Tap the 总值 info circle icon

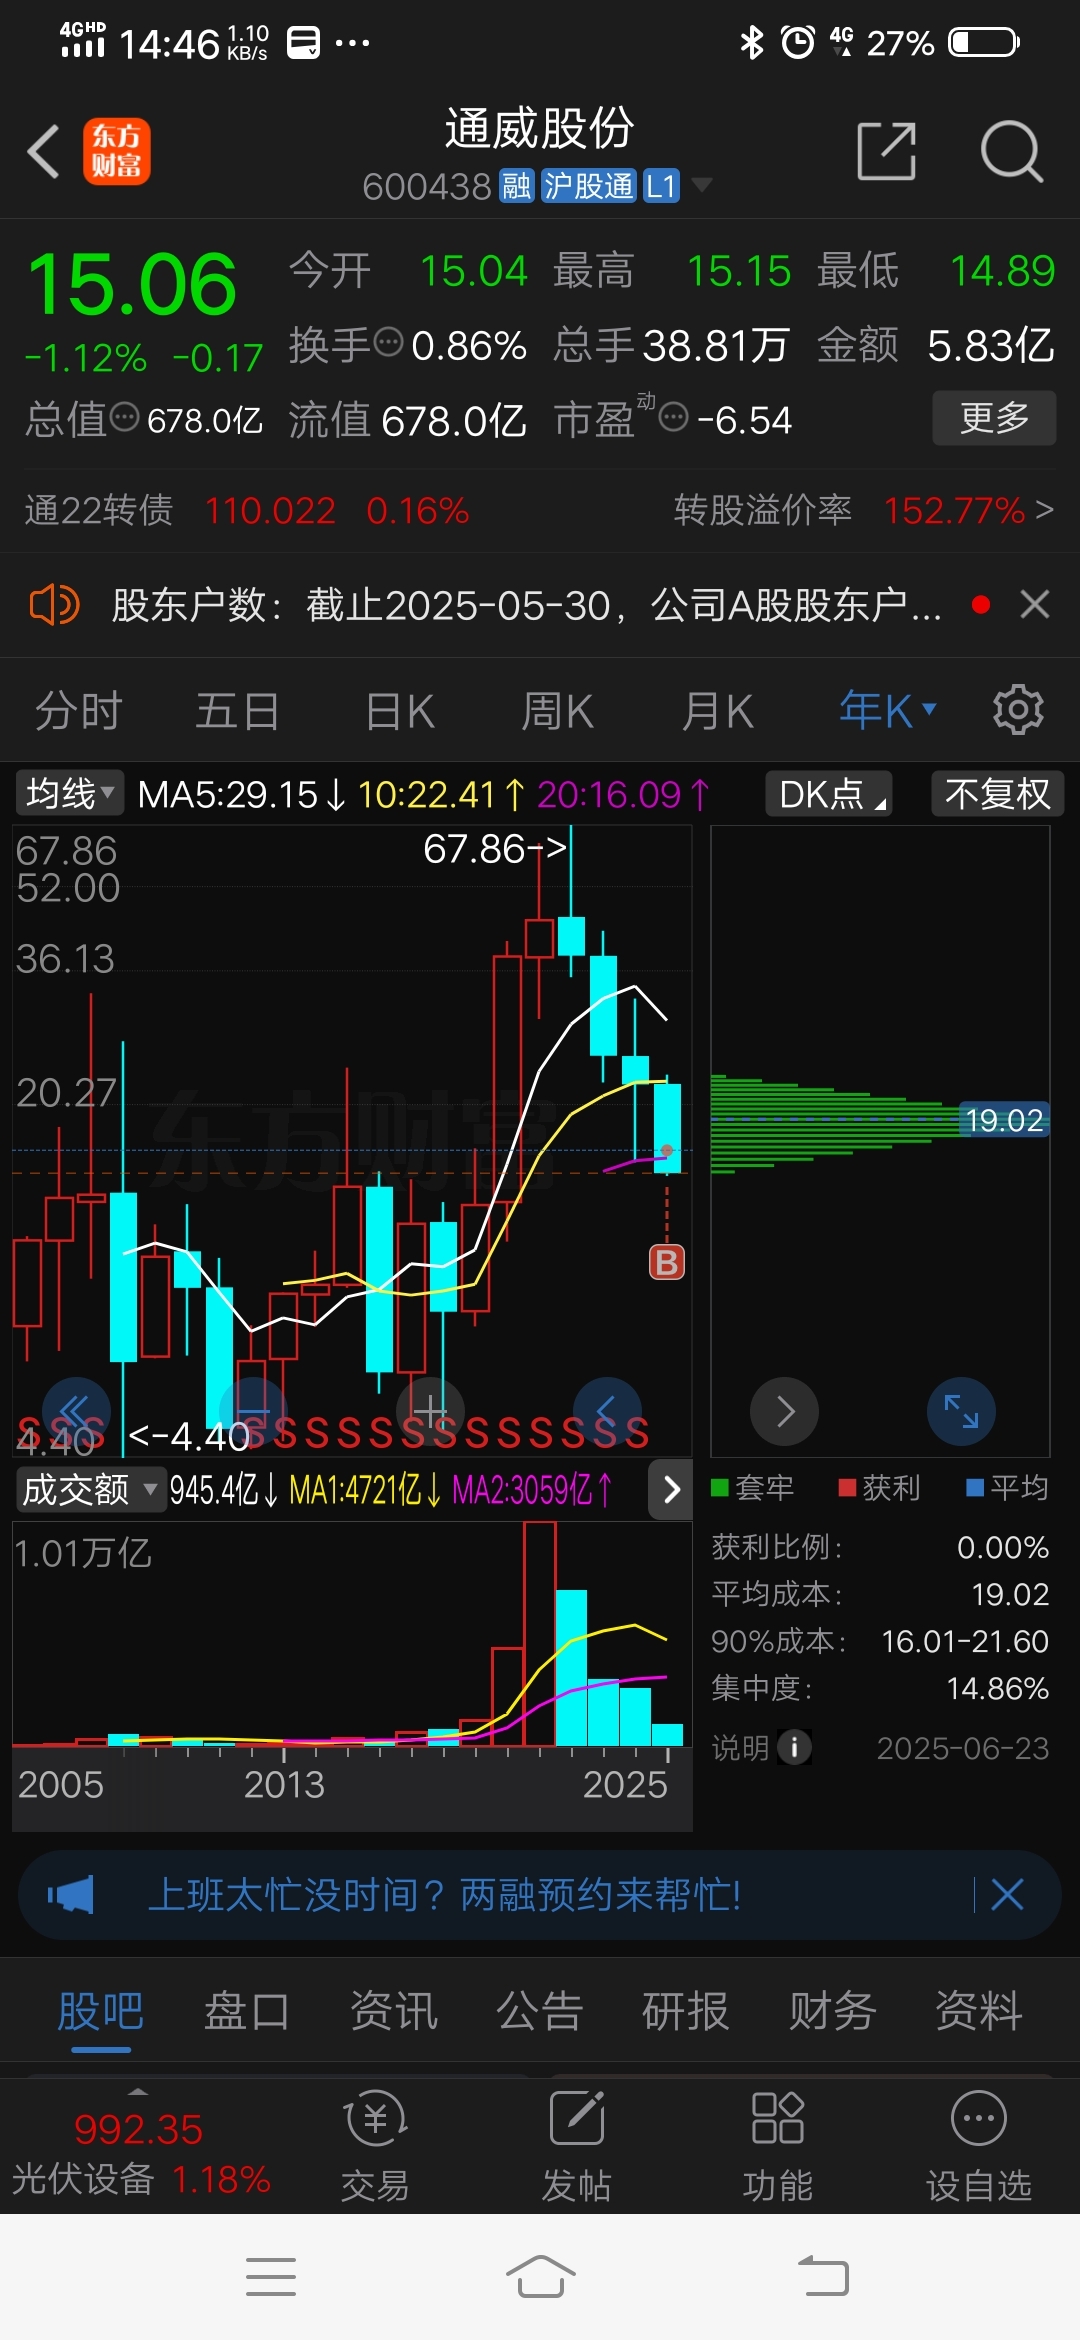(x=125, y=417)
